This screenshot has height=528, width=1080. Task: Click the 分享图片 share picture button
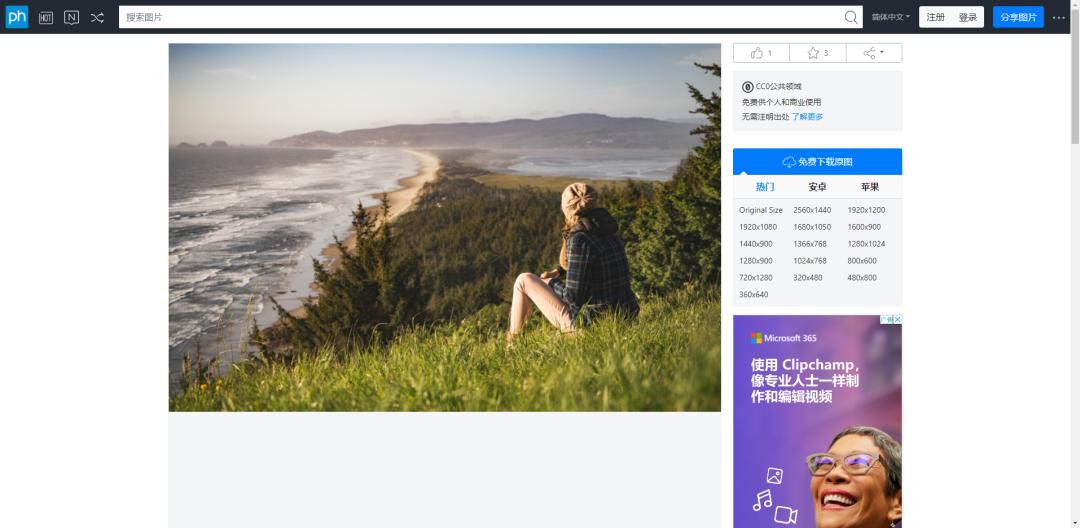[x=1018, y=17]
